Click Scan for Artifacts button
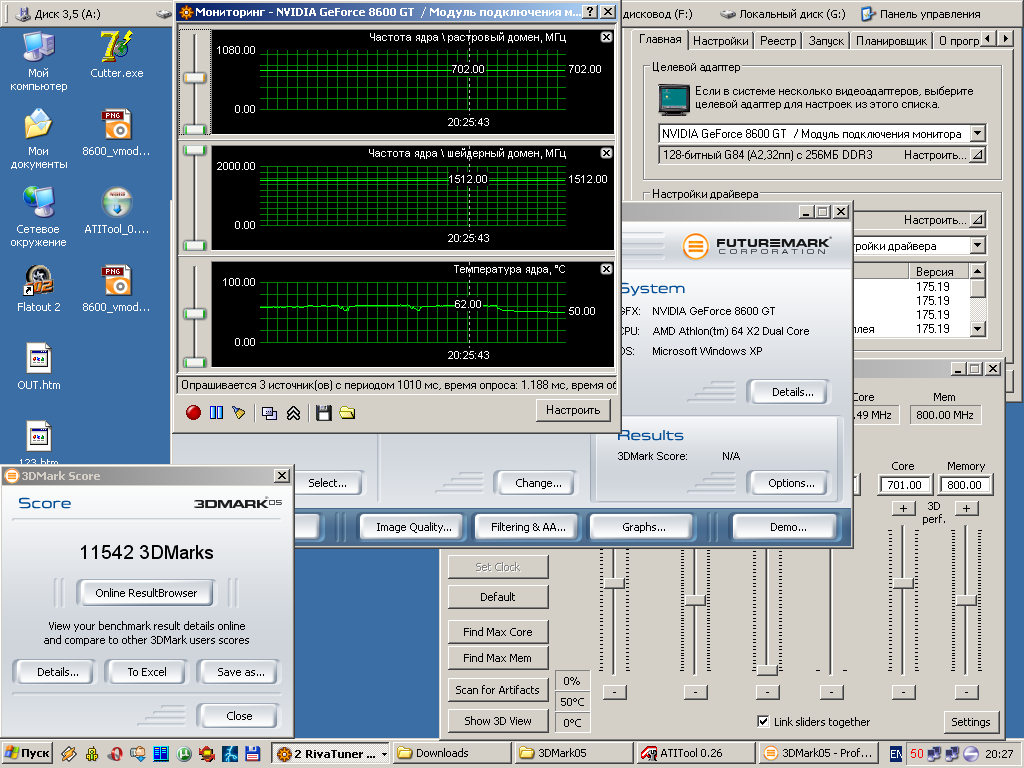Viewport: 1024px width, 768px height. (x=498, y=690)
